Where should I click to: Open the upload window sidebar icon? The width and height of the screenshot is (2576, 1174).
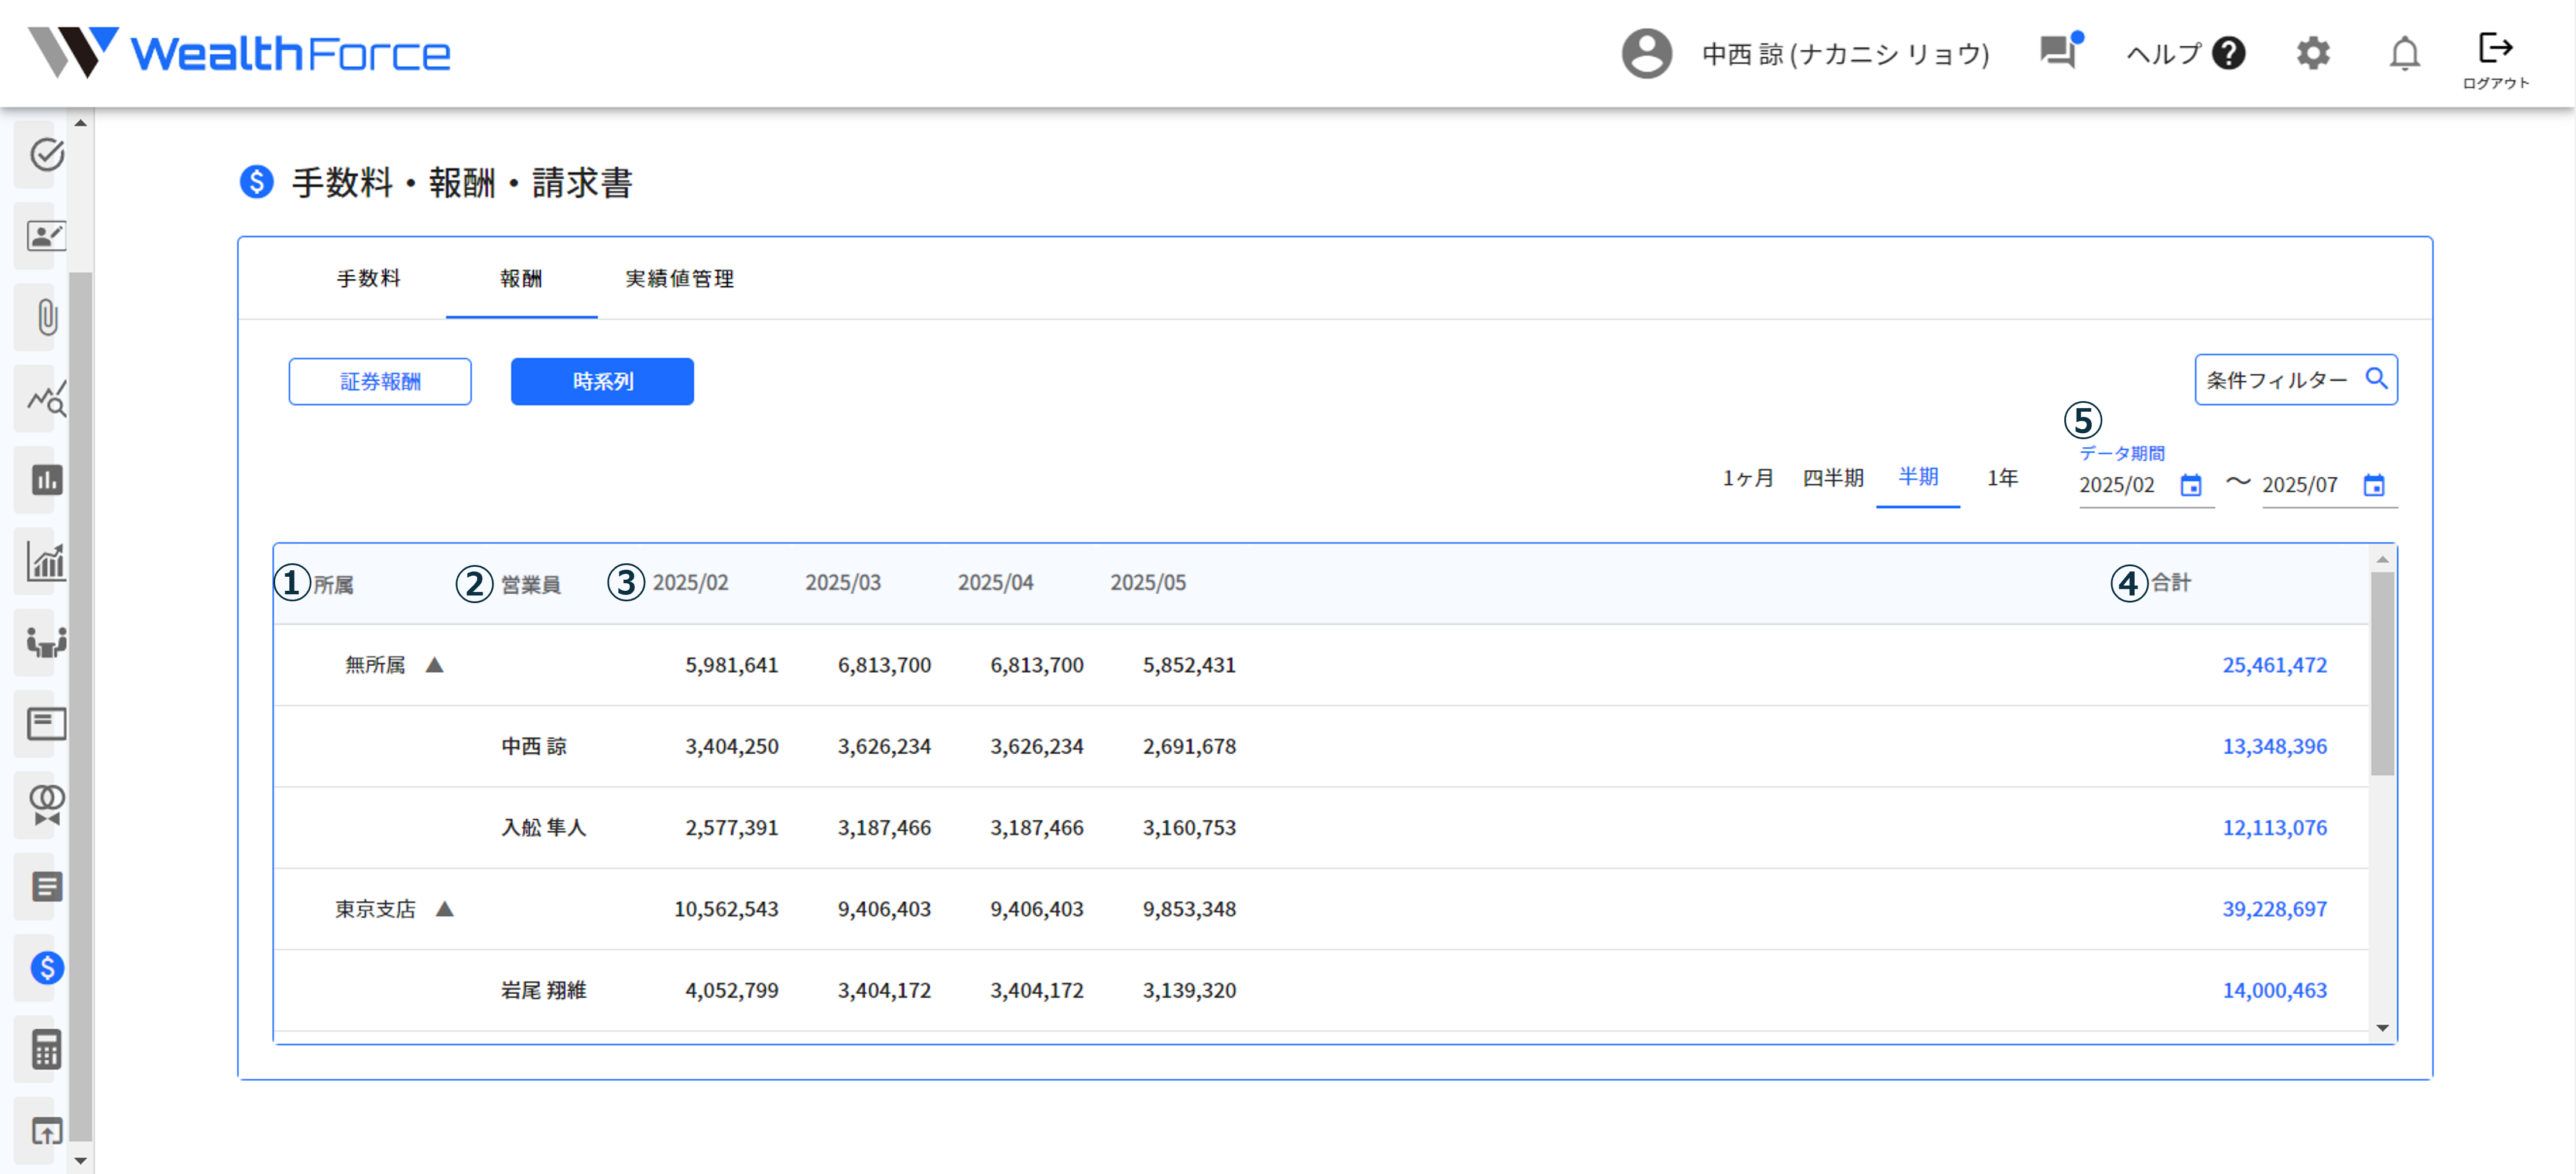46,1131
